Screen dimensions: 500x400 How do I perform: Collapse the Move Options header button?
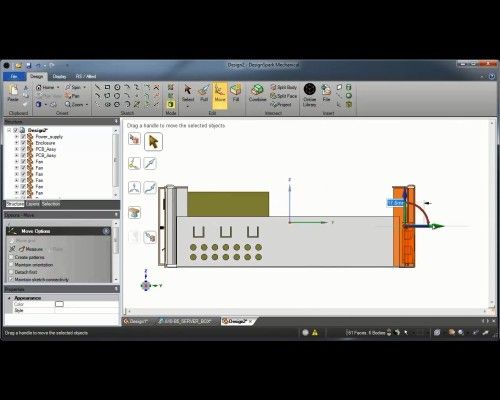tap(106, 231)
